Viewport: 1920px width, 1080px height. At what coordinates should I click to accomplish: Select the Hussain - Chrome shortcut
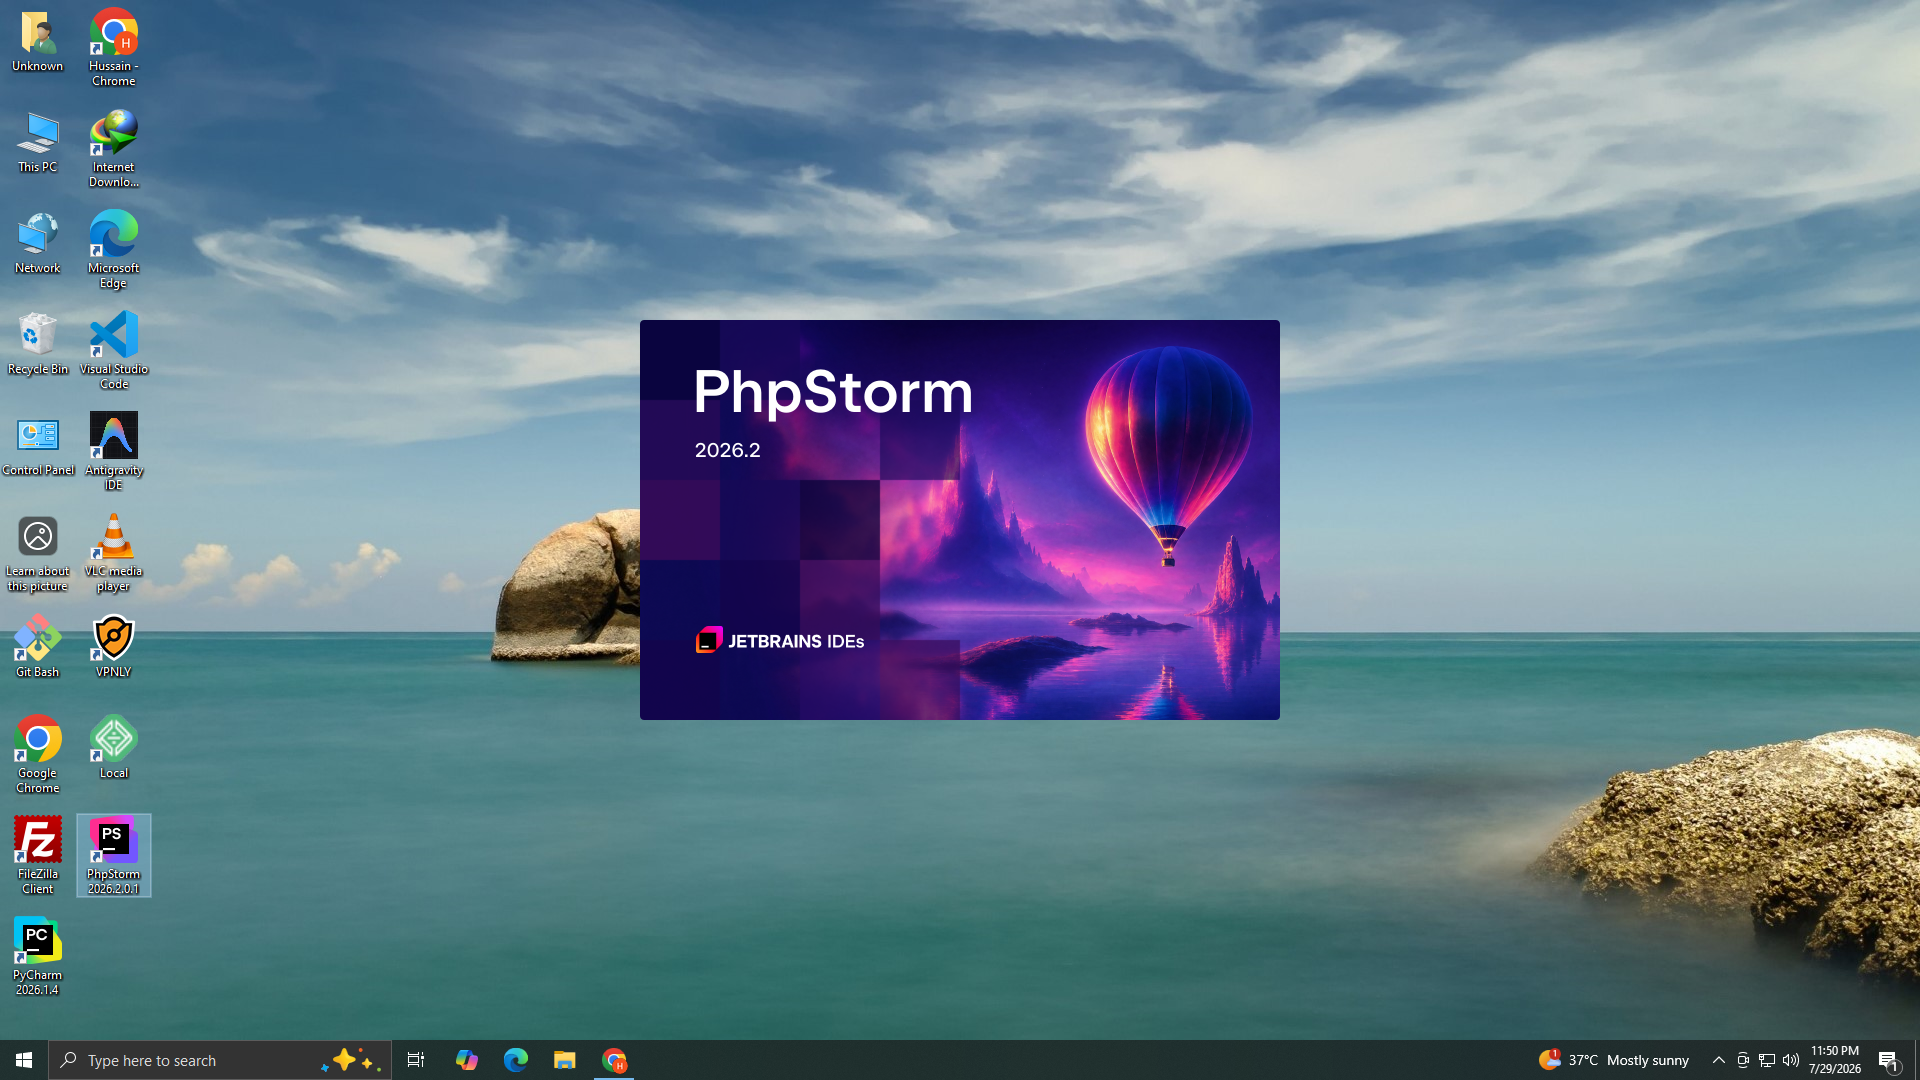click(x=114, y=47)
